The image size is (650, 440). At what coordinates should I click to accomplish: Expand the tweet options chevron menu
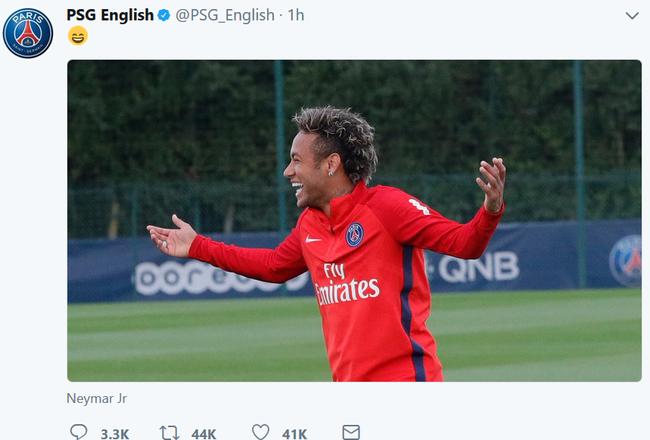coord(632,16)
